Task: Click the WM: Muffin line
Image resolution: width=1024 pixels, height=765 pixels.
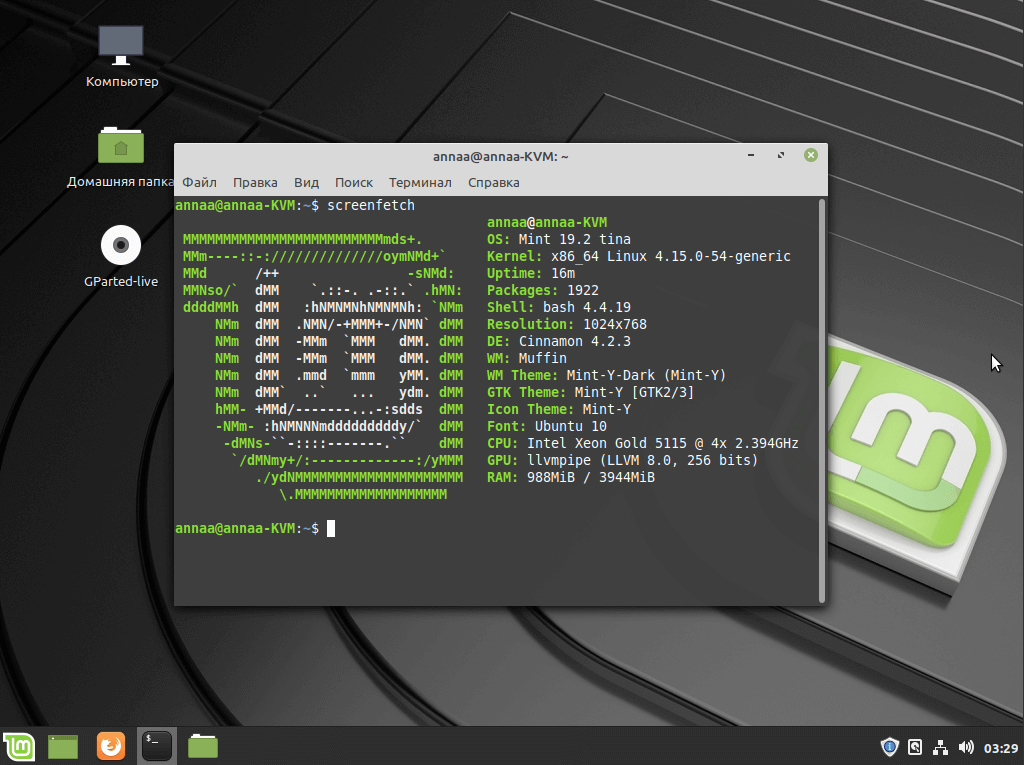Action: [527, 358]
